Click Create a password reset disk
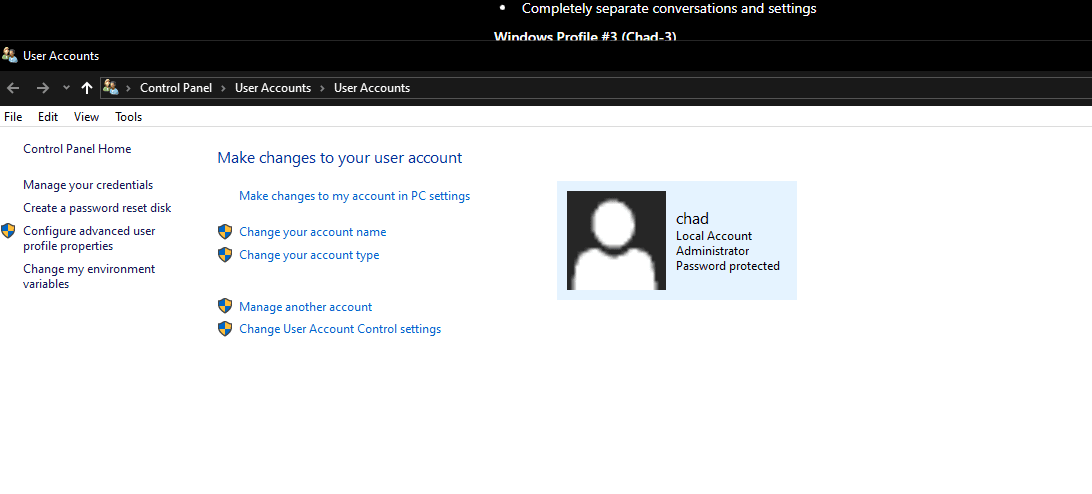1092x494 pixels. point(97,208)
